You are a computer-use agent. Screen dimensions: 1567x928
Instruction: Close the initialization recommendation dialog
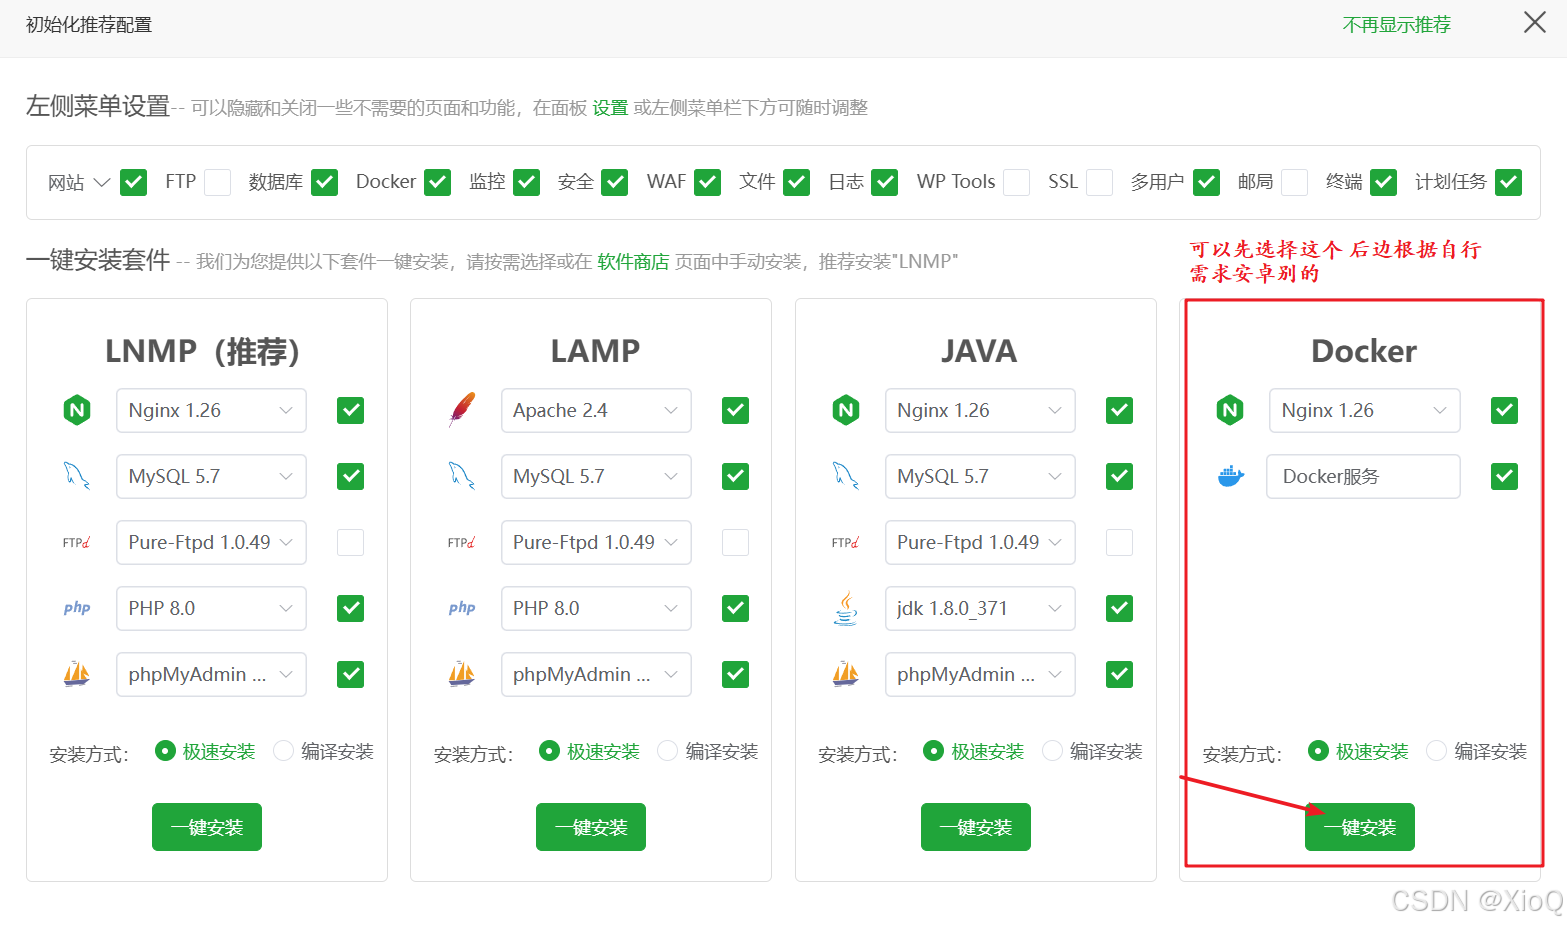click(1535, 23)
